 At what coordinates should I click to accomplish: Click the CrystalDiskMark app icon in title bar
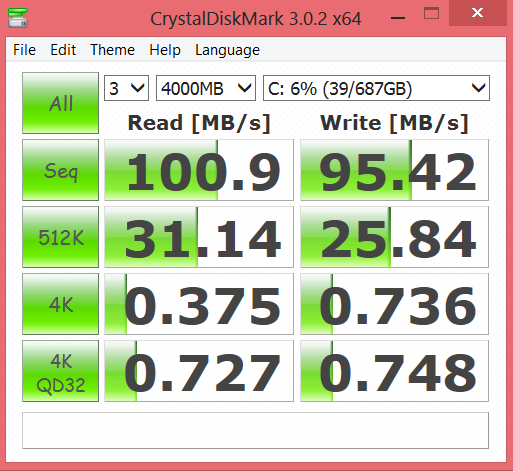pyautogui.click(x=18, y=18)
